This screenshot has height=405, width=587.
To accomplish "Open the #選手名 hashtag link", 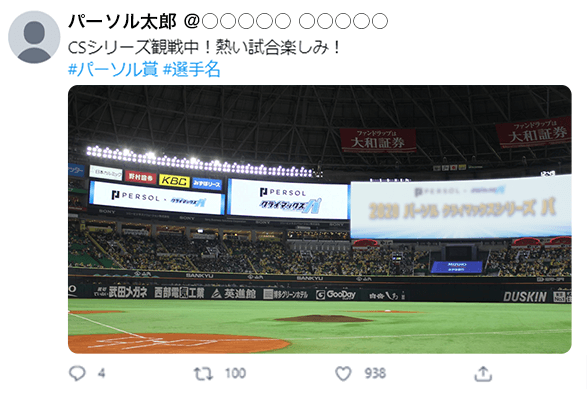I will 192,70.
